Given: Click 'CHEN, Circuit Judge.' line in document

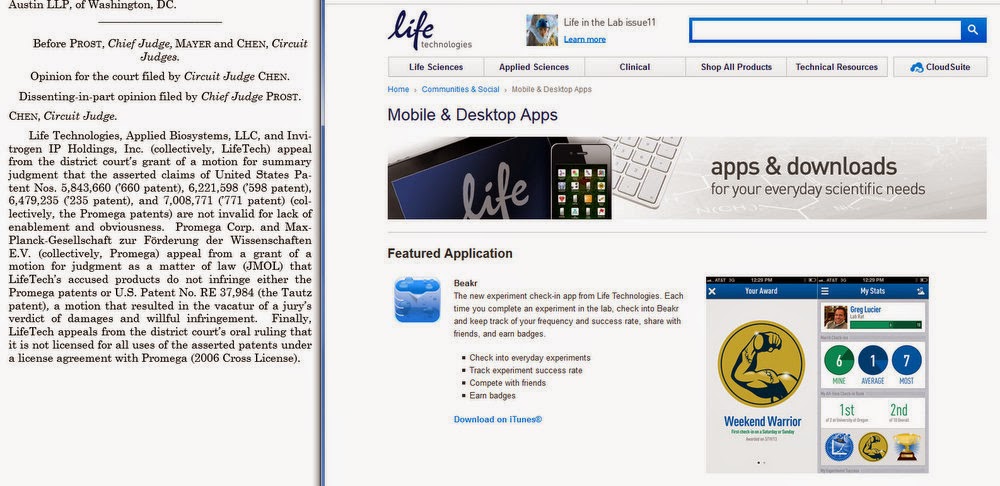Looking at the screenshot, I should pos(62,116).
